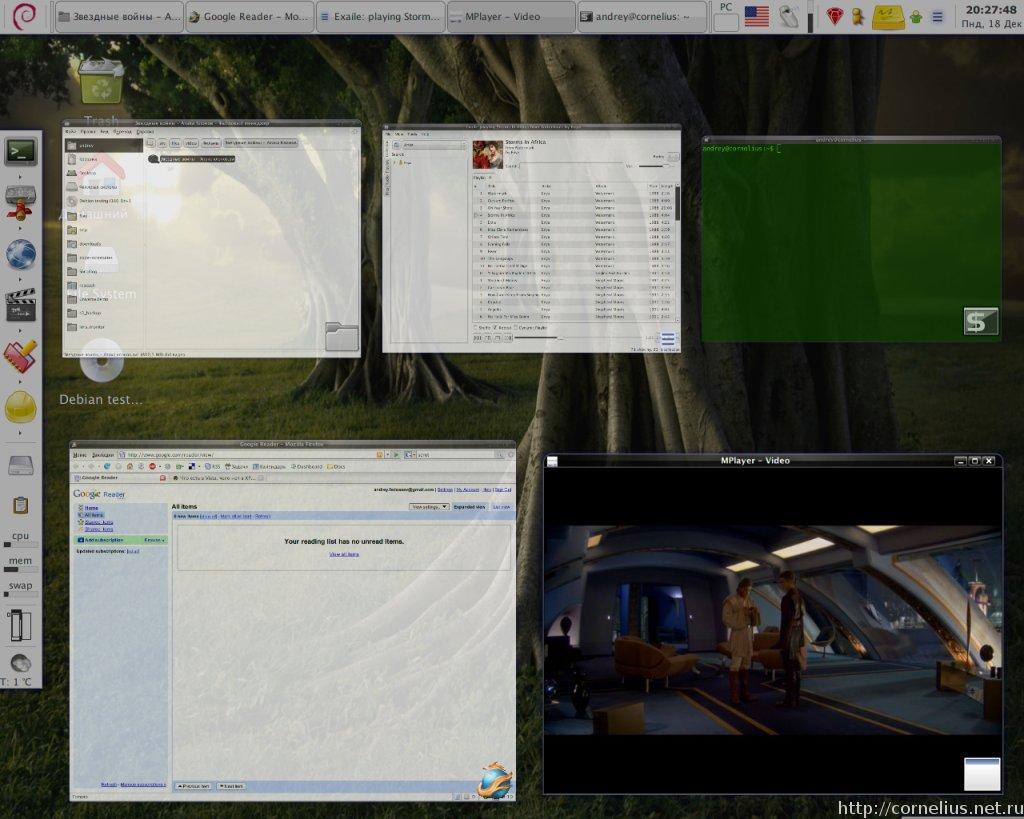The image size is (1024, 819).
Task: Toggle the Dynamic checkbox in Exaile
Action: pyautogui.click(x=514, y=327)
